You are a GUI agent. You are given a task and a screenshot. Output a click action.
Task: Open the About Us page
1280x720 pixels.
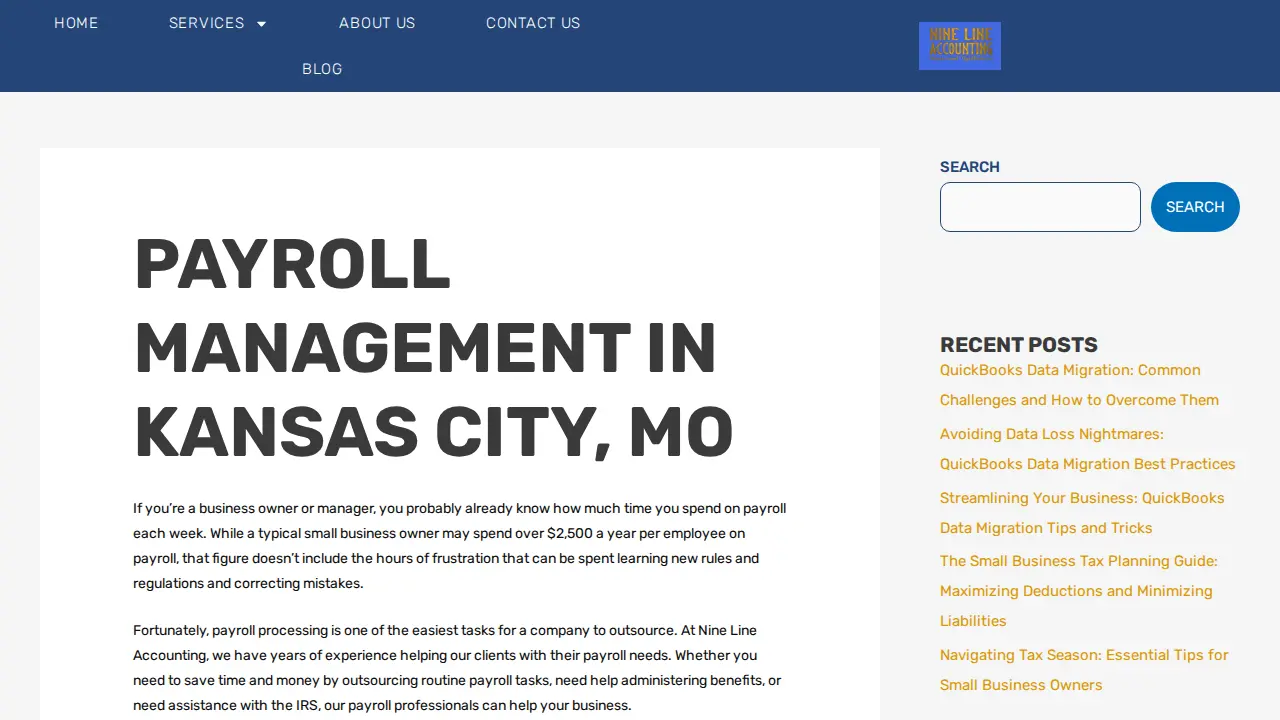tap(377, 23)
